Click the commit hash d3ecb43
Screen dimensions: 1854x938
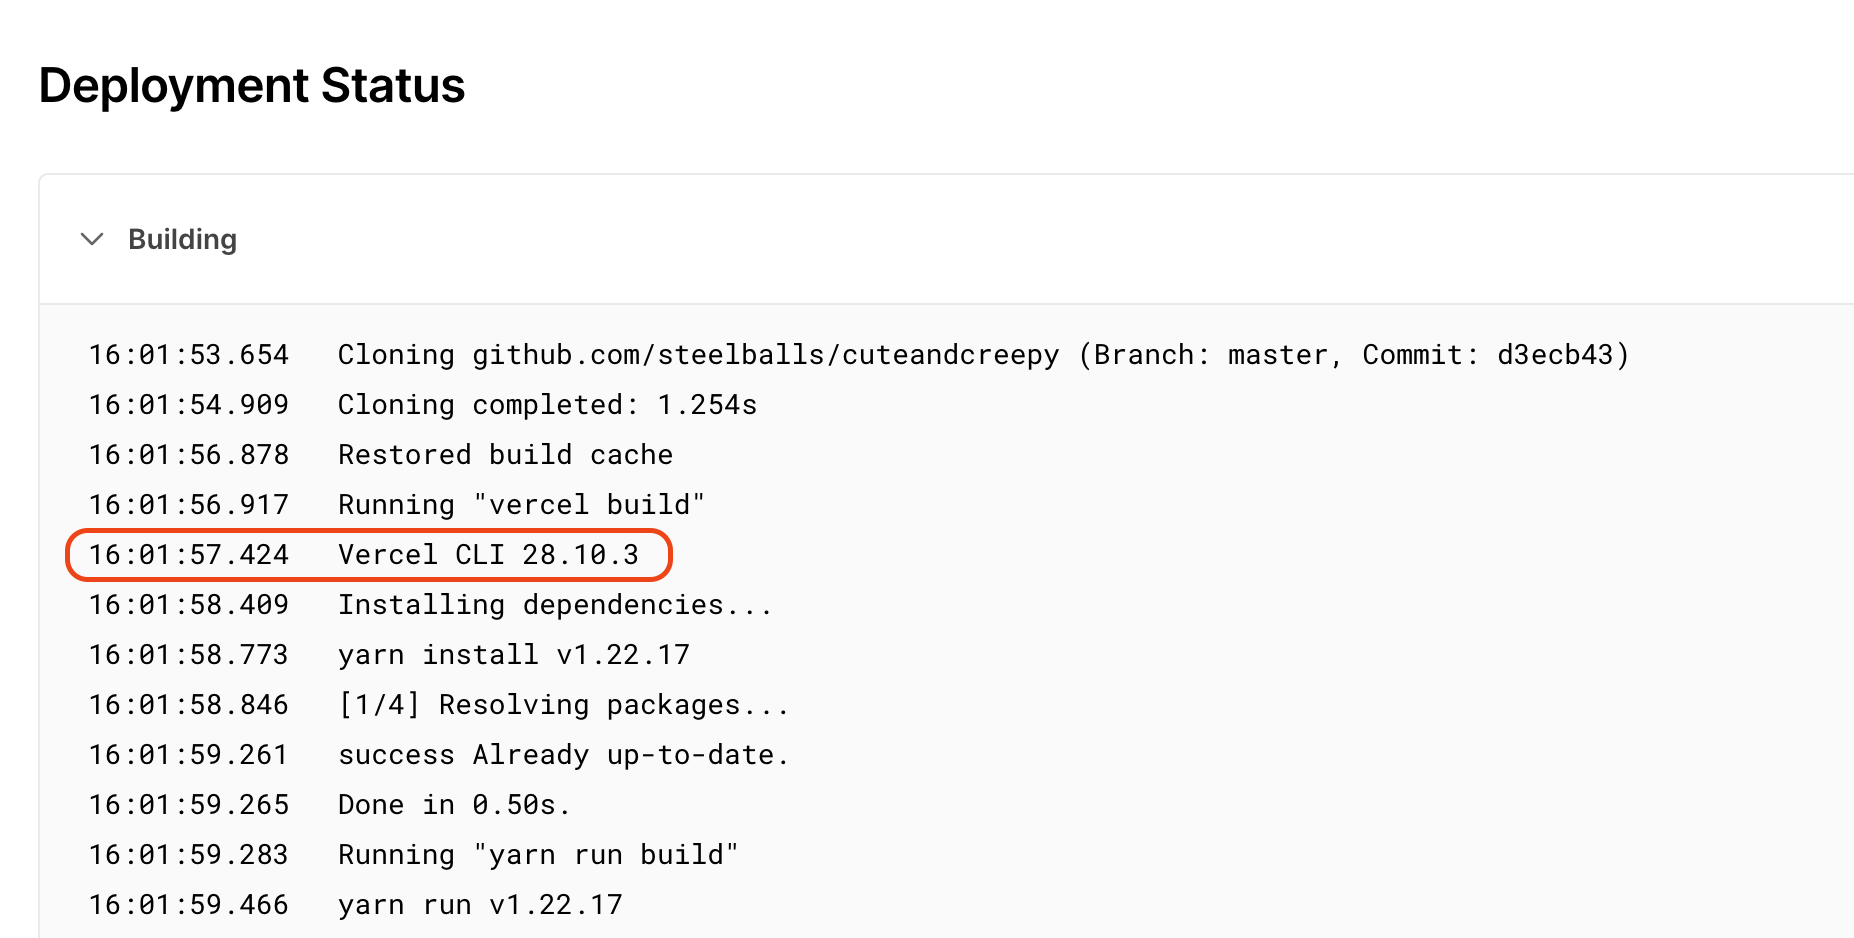pyautogui.click(x=1555, y=354)
